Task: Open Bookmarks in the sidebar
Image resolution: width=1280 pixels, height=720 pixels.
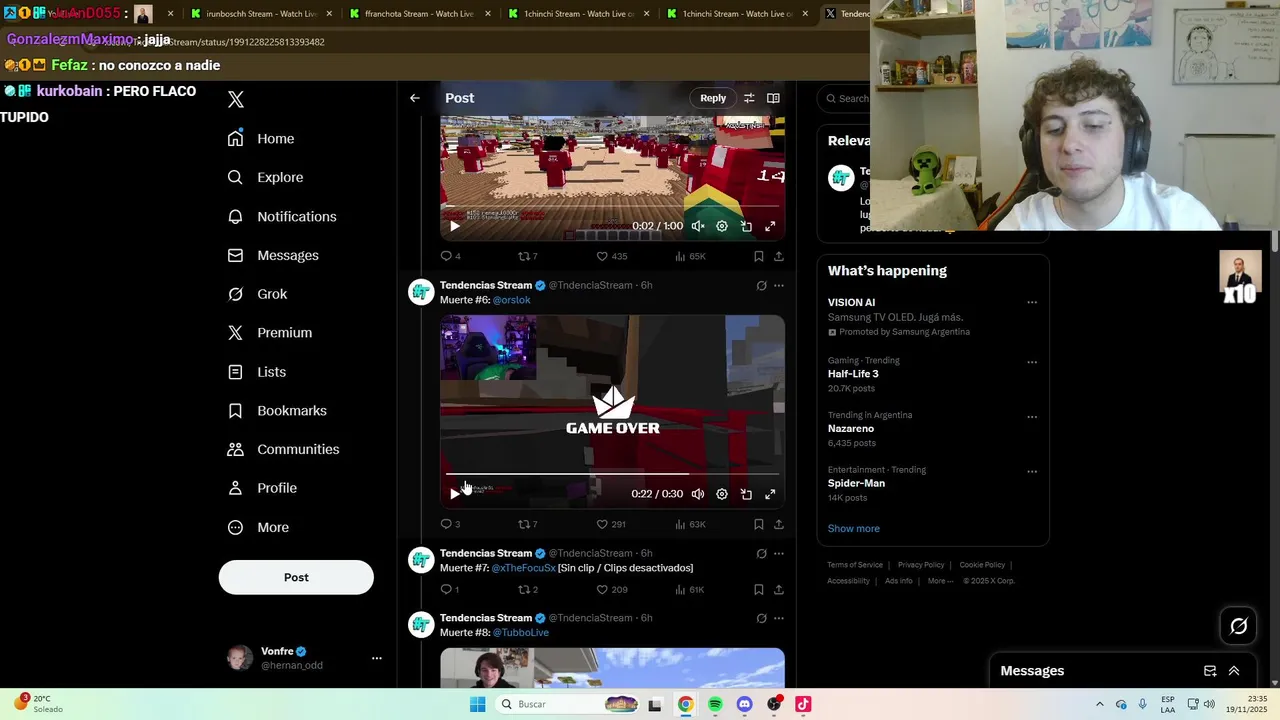Action: click(277, 410)
